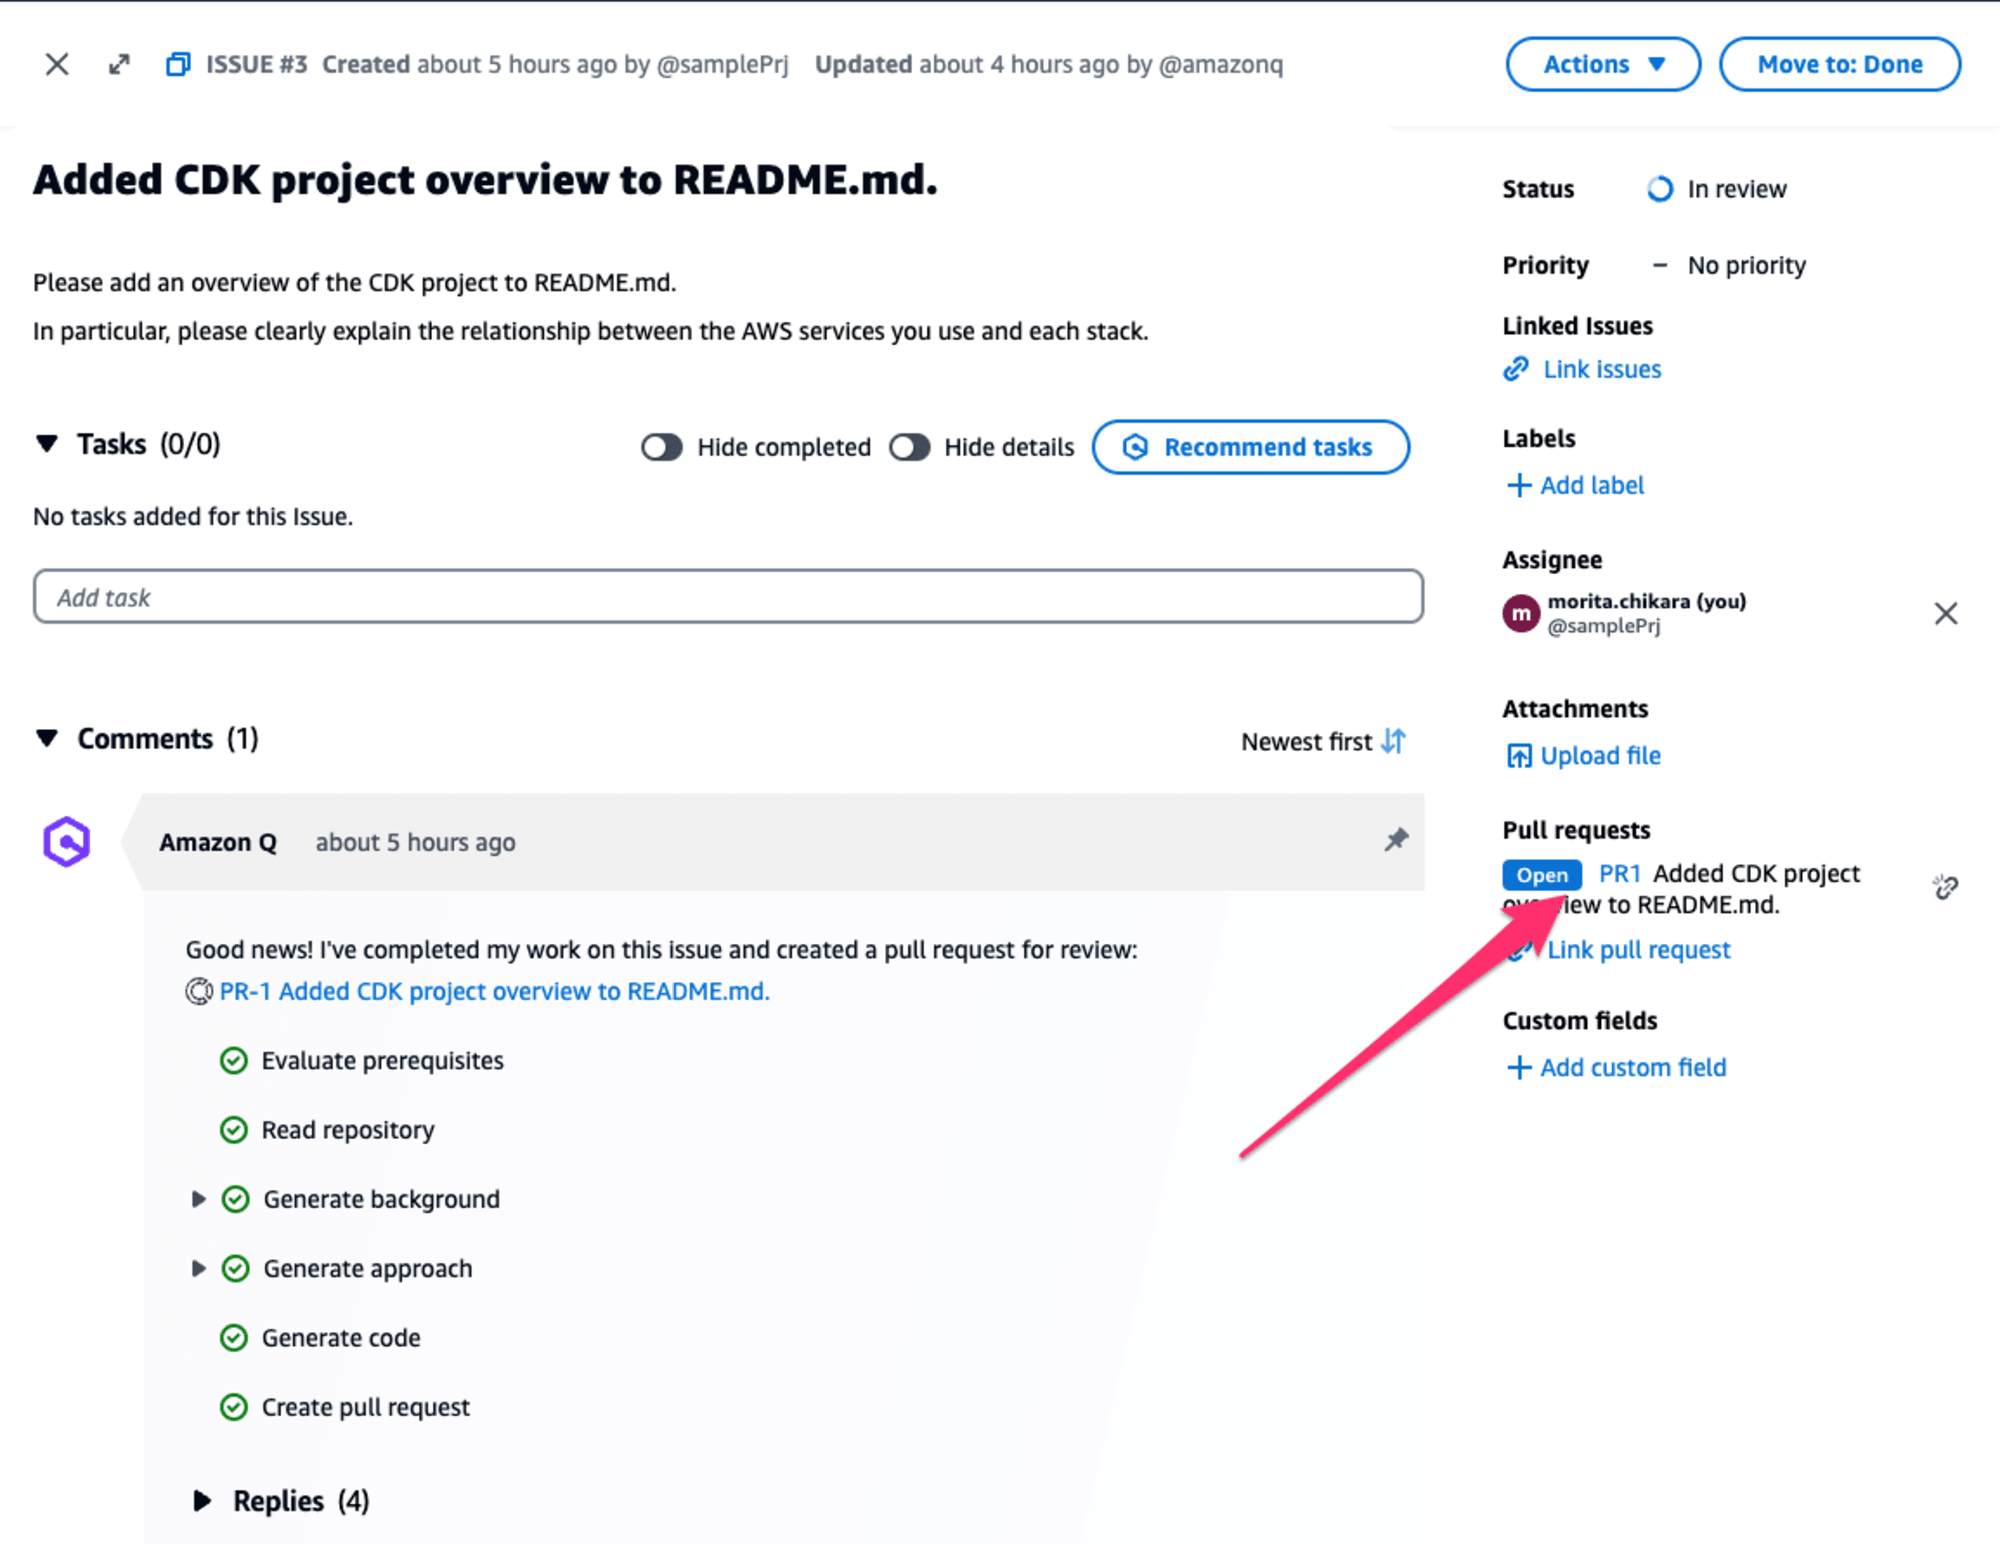The image size is (2000, 1544).
Task: Click the Add task input field
Action: (728, 597)
